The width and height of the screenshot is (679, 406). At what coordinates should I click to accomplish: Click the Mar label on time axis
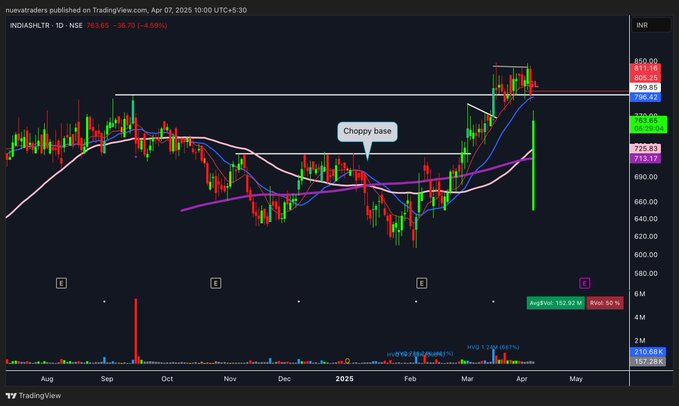[467, 379]
